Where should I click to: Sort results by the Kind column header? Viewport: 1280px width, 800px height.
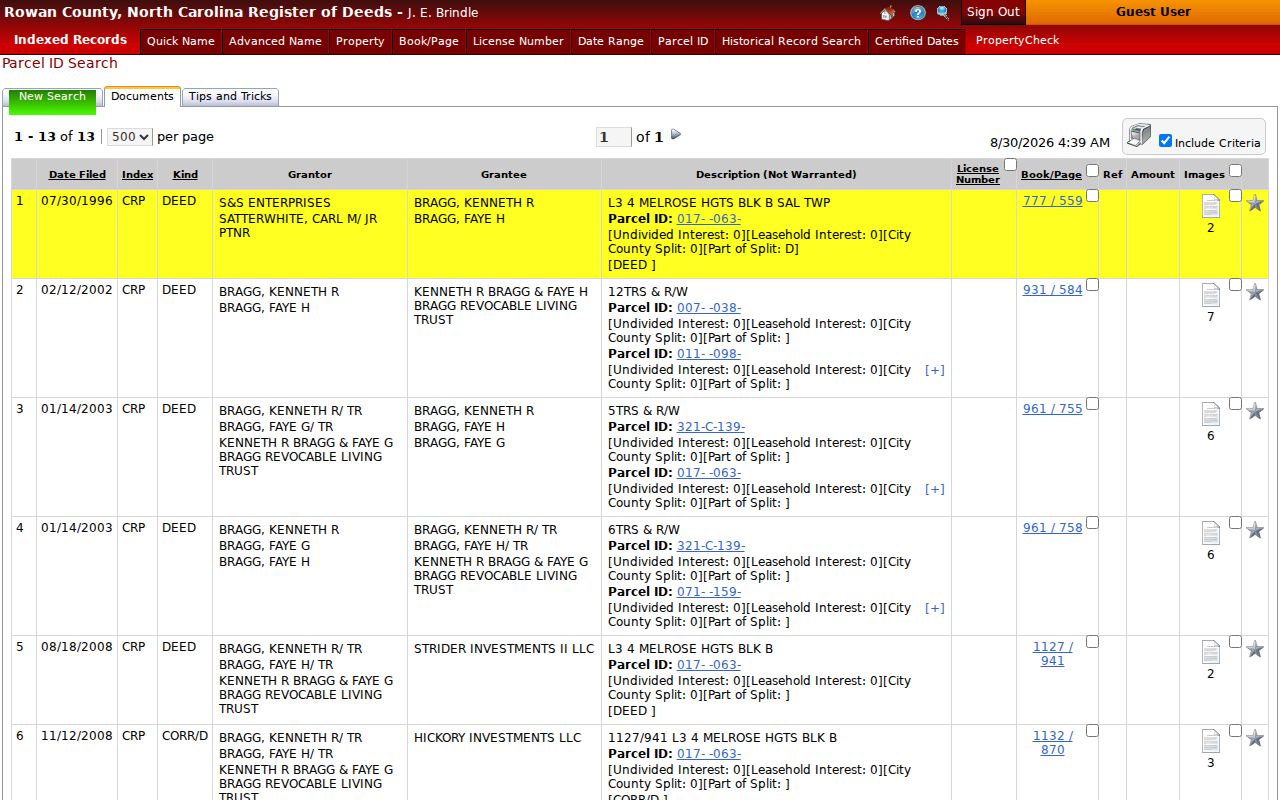(x=185, y=174)
